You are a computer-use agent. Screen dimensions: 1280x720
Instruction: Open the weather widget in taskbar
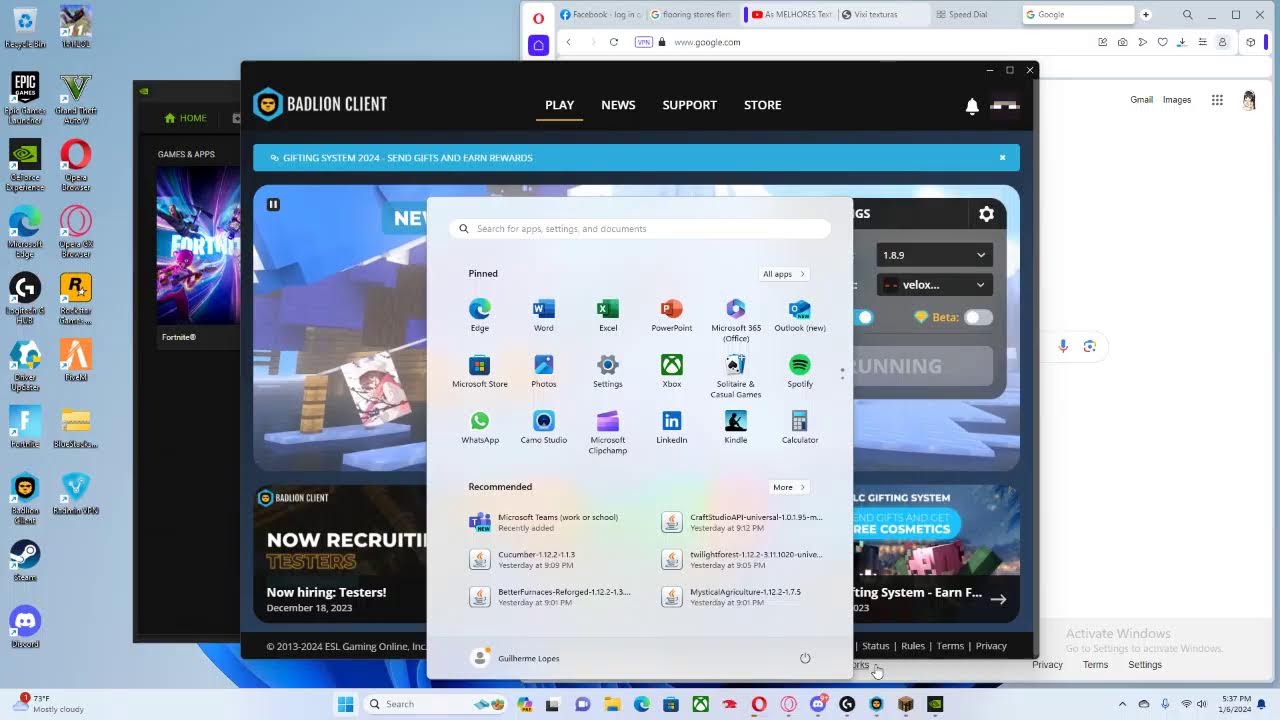click(x=48, y=703)
